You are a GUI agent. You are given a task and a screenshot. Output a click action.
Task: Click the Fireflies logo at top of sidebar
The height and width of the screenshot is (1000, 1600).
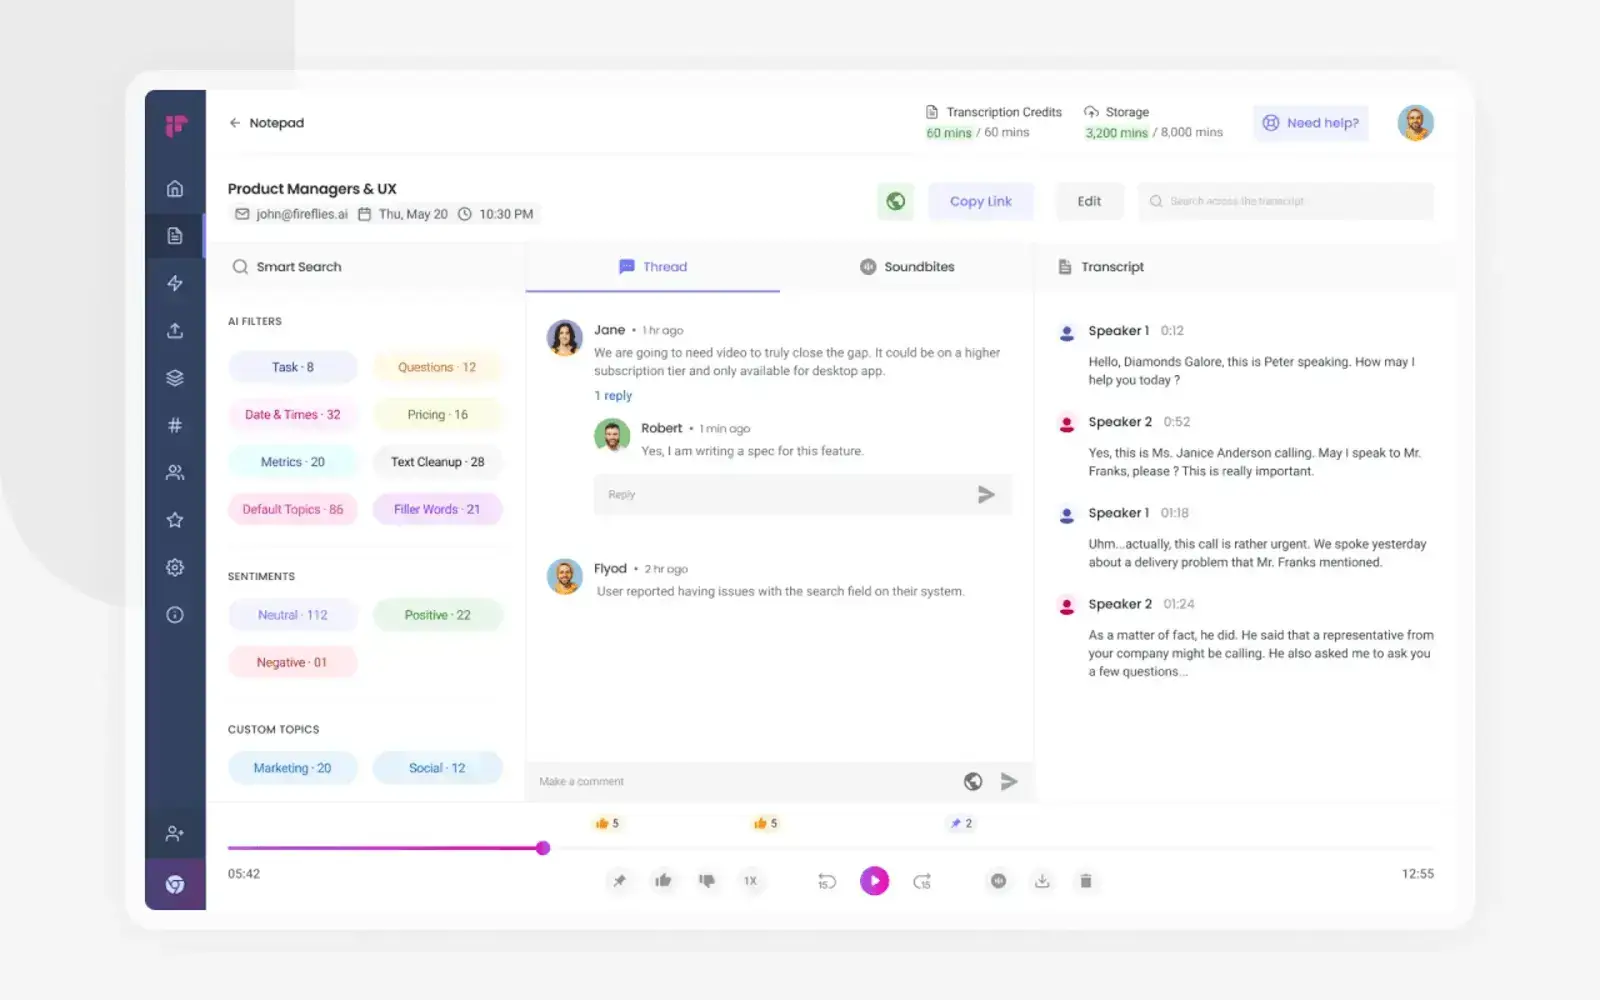tap(176, 126)
